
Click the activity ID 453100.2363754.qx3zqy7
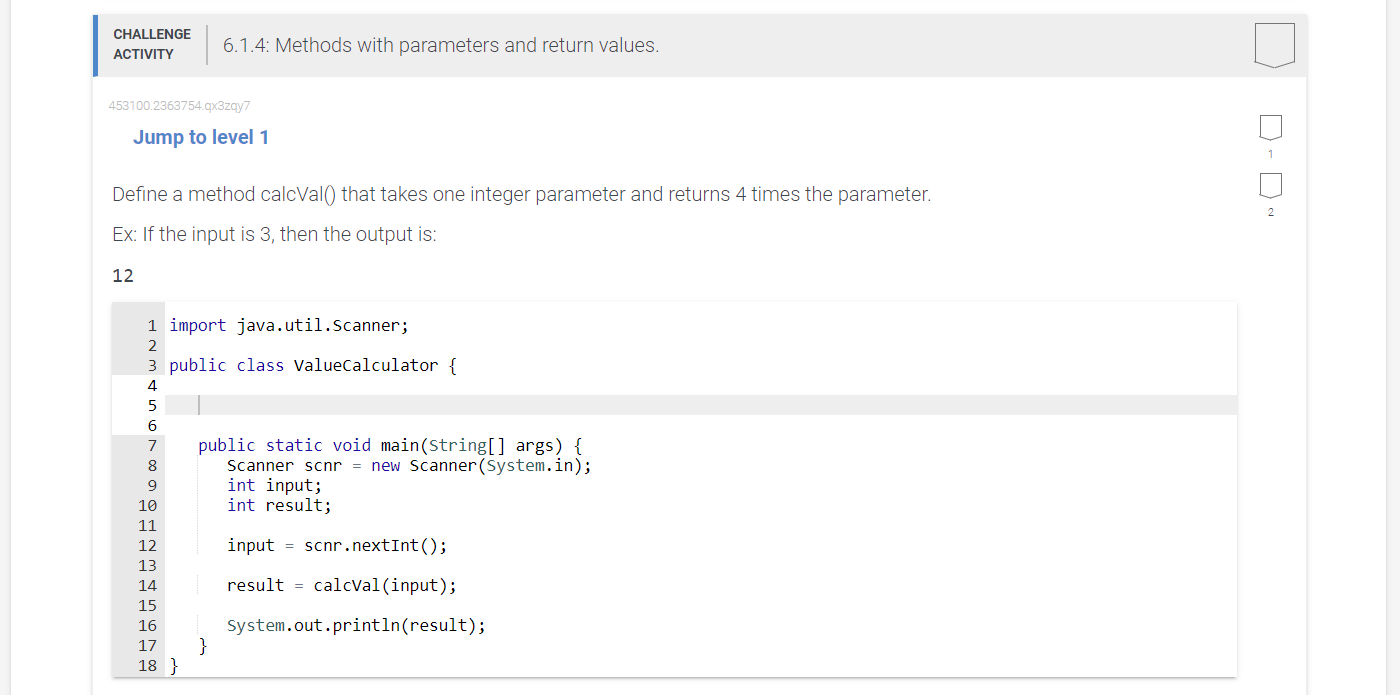point(178,105)
